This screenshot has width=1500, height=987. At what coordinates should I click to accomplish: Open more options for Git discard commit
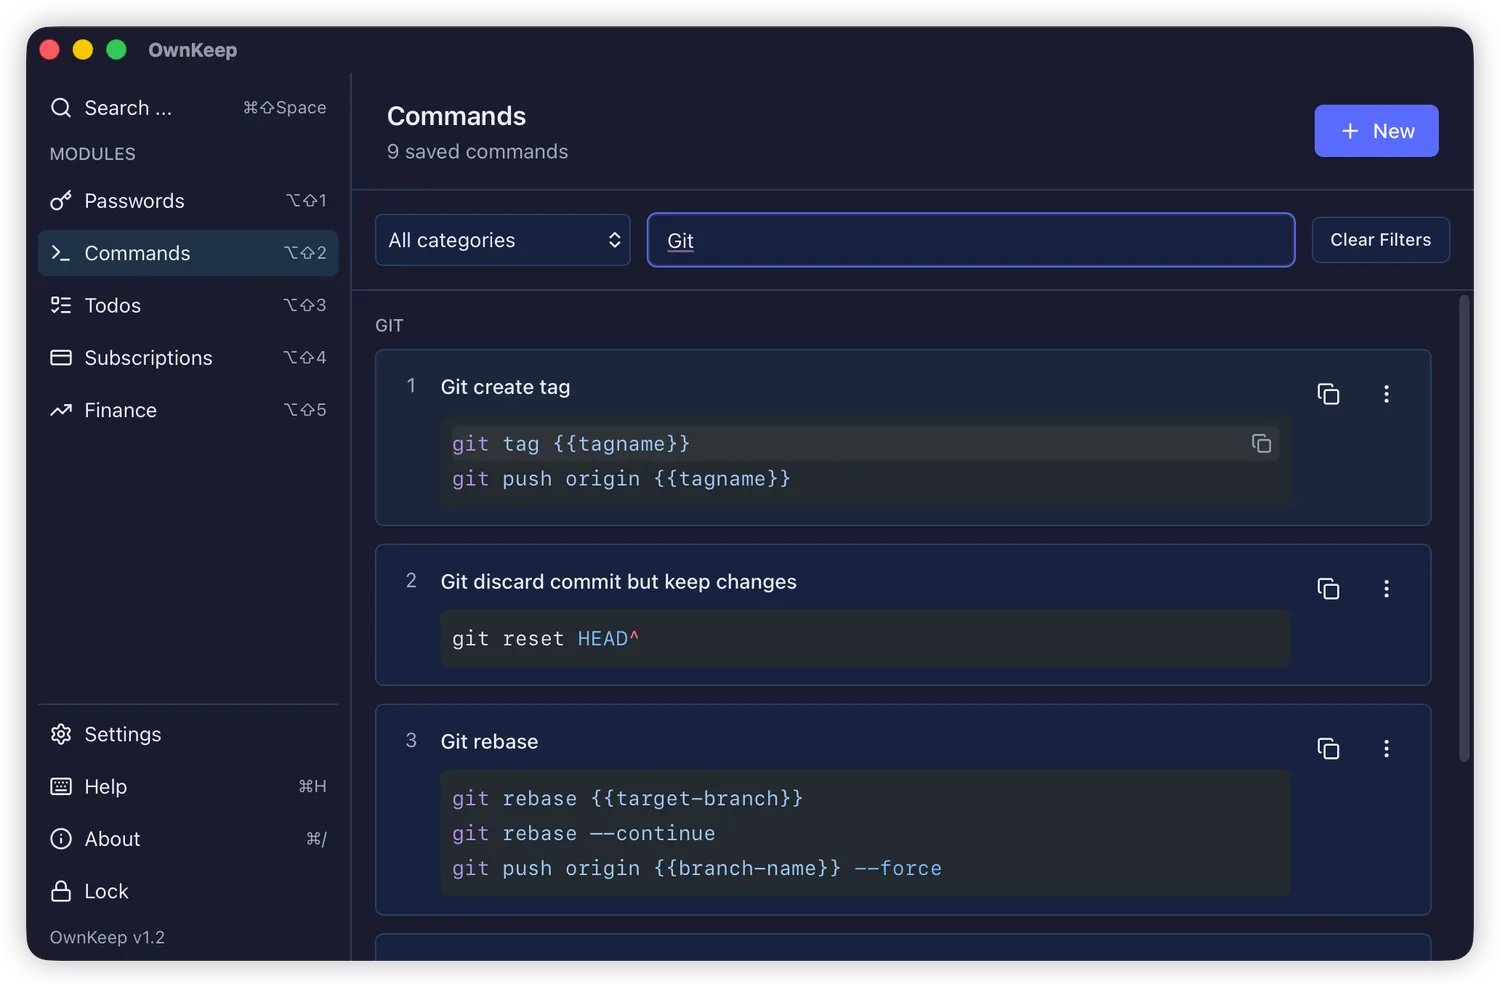pyautogui.click(x=1386, y=589)
